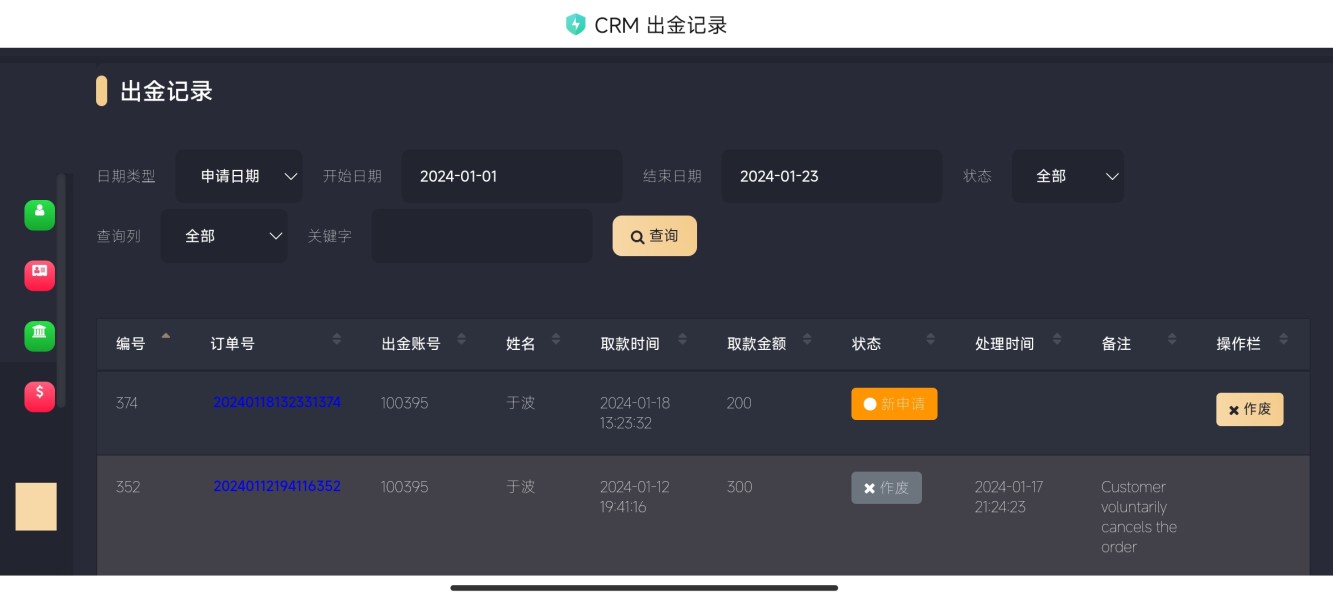Open order link 20240112194116352
The width and height of the screenshot is (1333, 600).
[277, 486]
